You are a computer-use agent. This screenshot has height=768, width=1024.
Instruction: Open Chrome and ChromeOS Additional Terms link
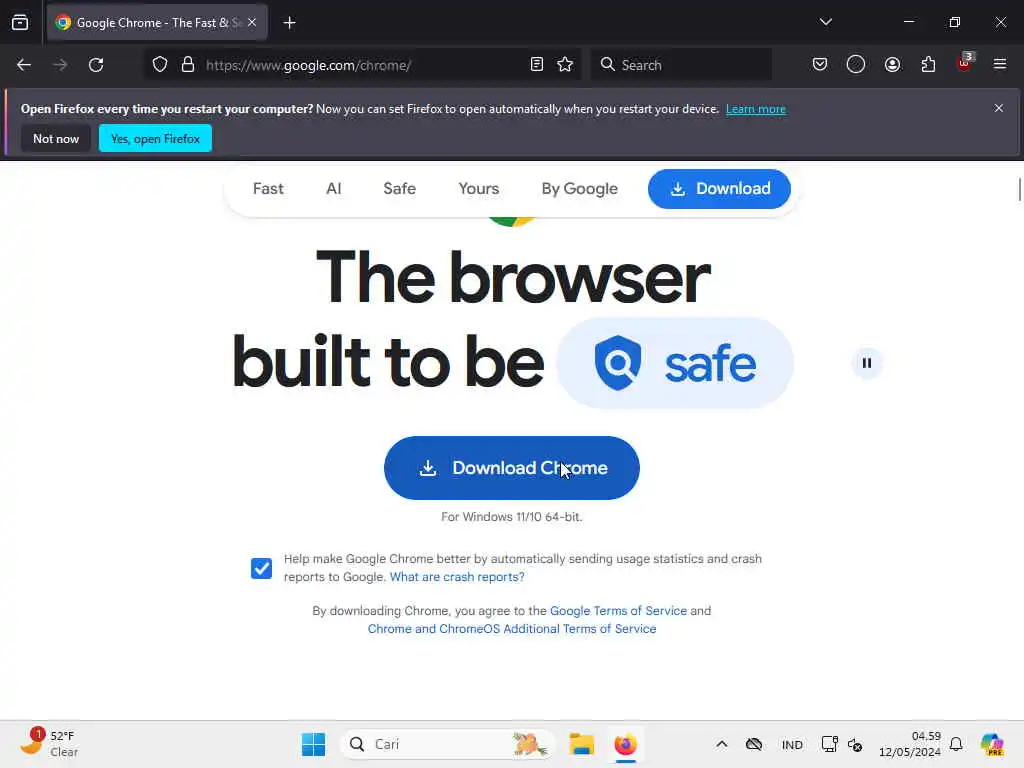click(512, 629)
